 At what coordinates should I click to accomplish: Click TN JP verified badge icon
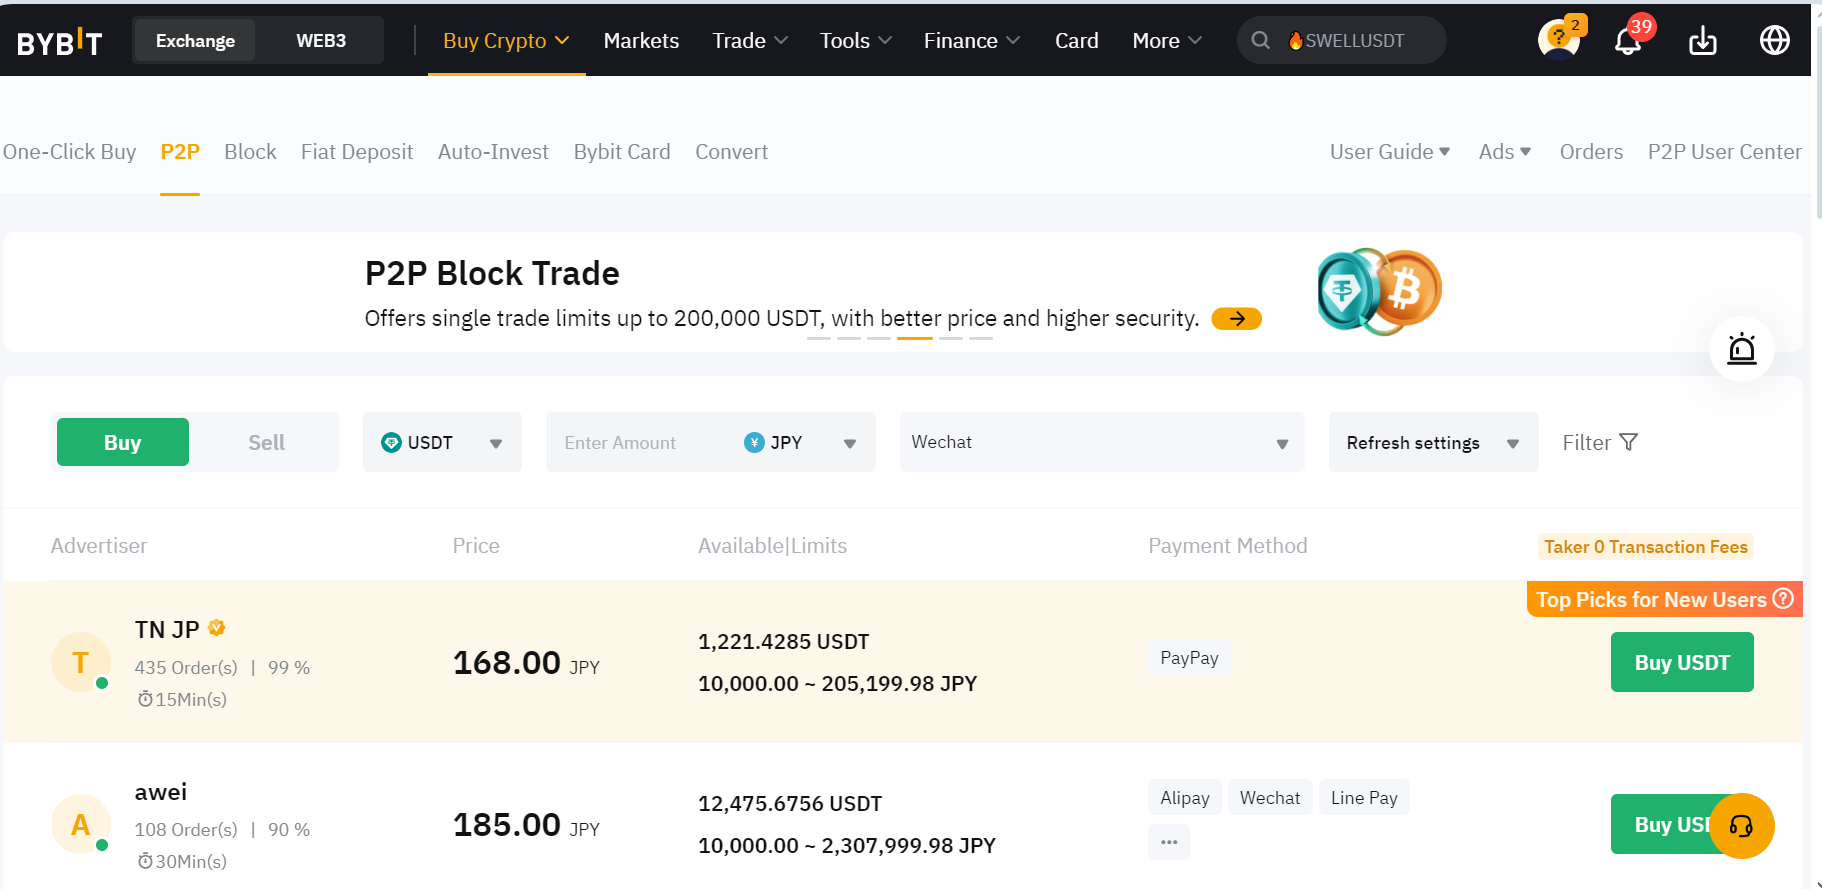pyautogui.click(x=216, y=628)
